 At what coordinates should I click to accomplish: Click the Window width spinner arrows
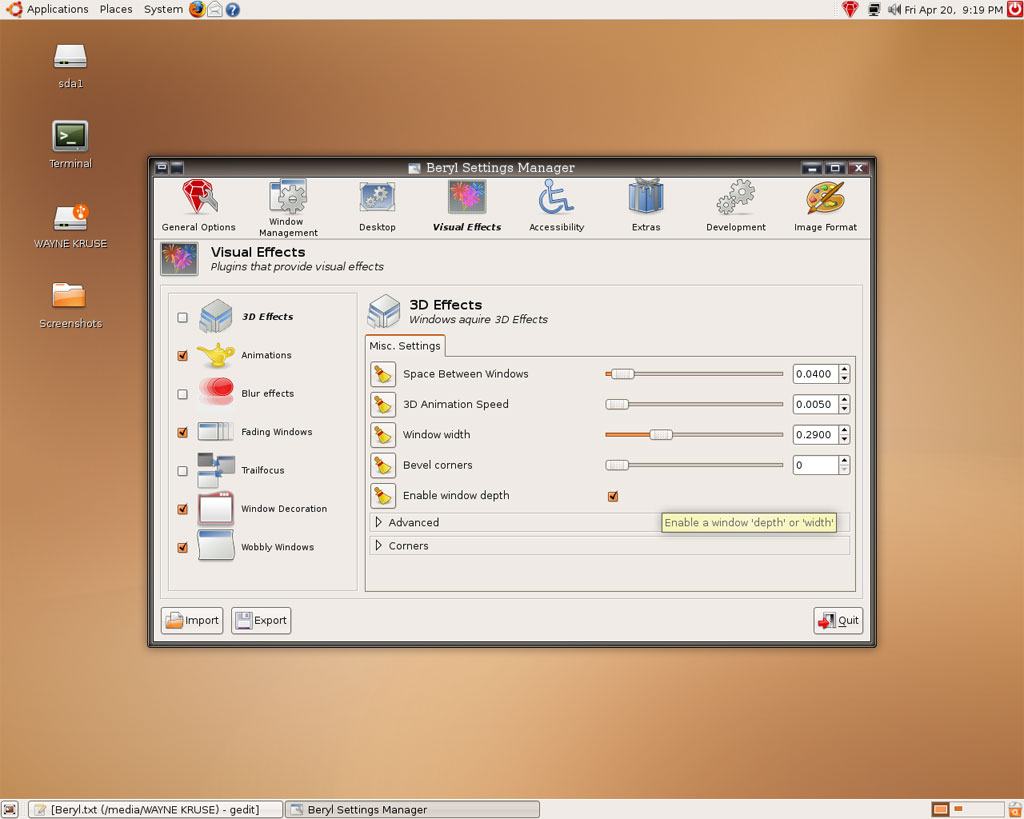point(844,435)
